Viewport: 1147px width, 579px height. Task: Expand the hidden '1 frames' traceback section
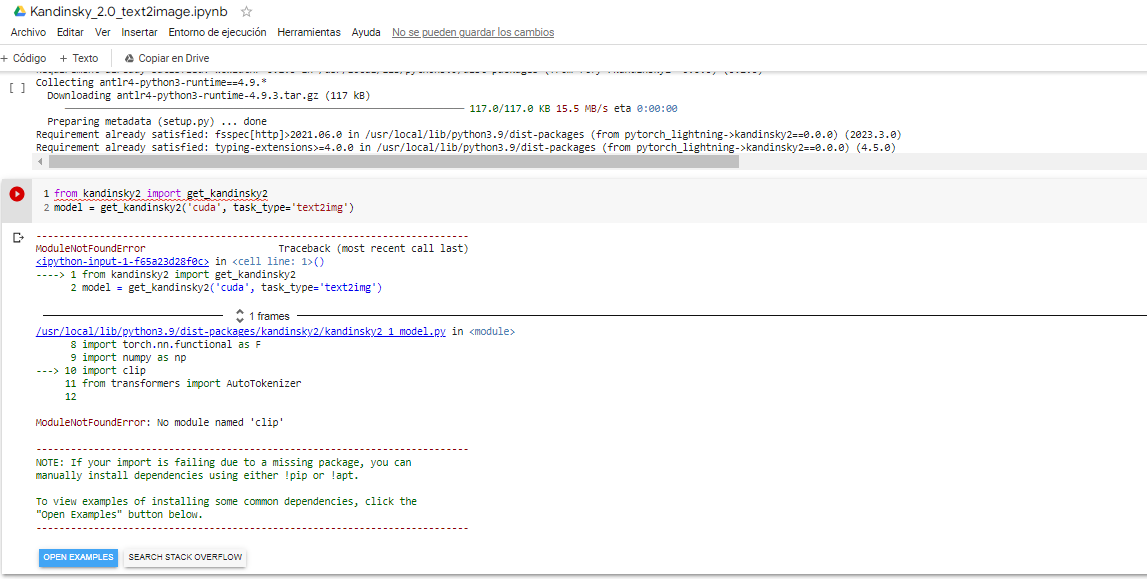262,314
